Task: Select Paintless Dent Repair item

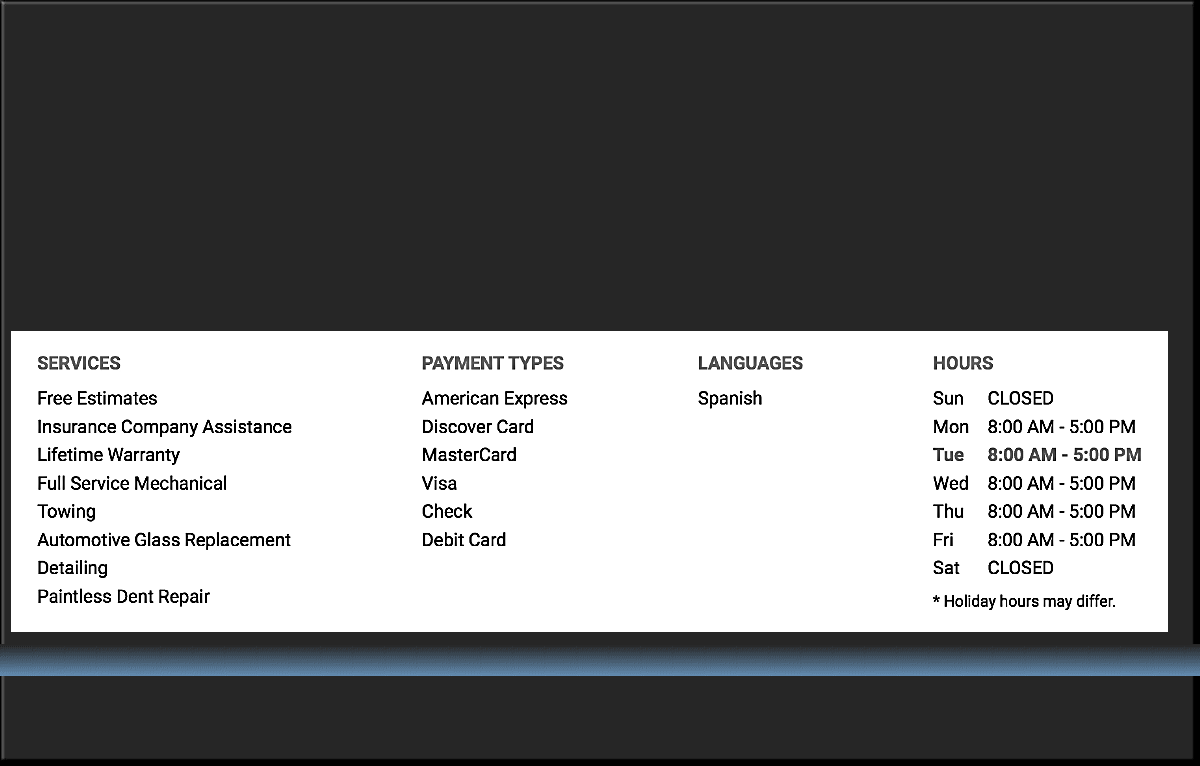Action: (123, 596)
